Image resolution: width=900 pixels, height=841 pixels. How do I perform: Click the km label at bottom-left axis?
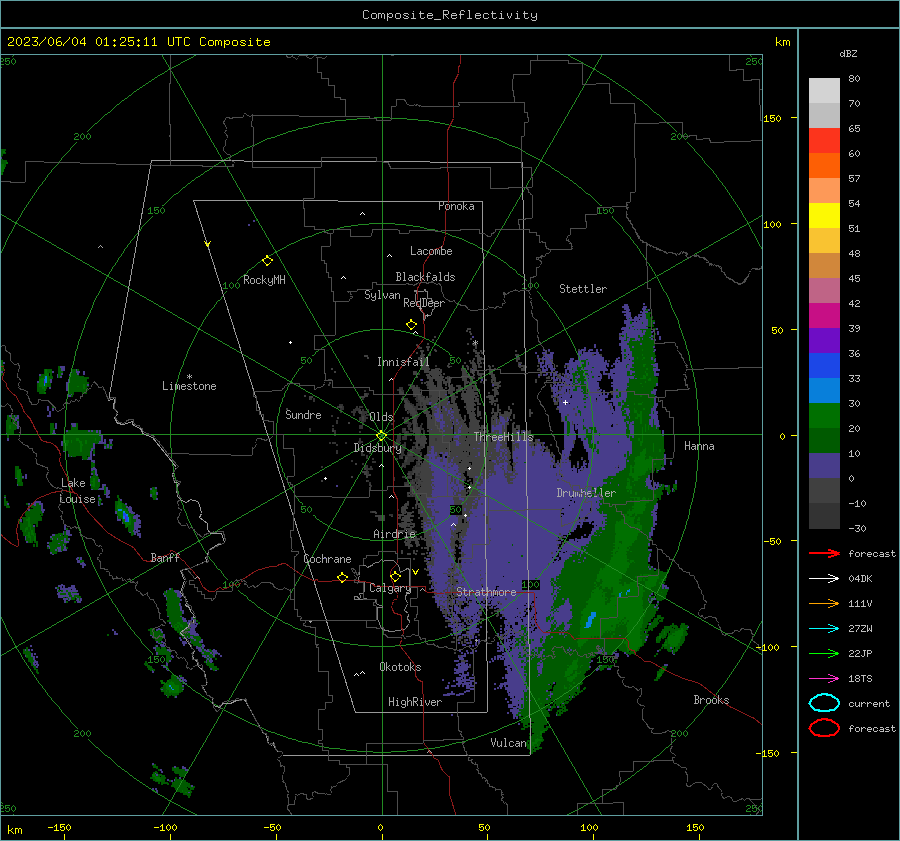[14, 830]
